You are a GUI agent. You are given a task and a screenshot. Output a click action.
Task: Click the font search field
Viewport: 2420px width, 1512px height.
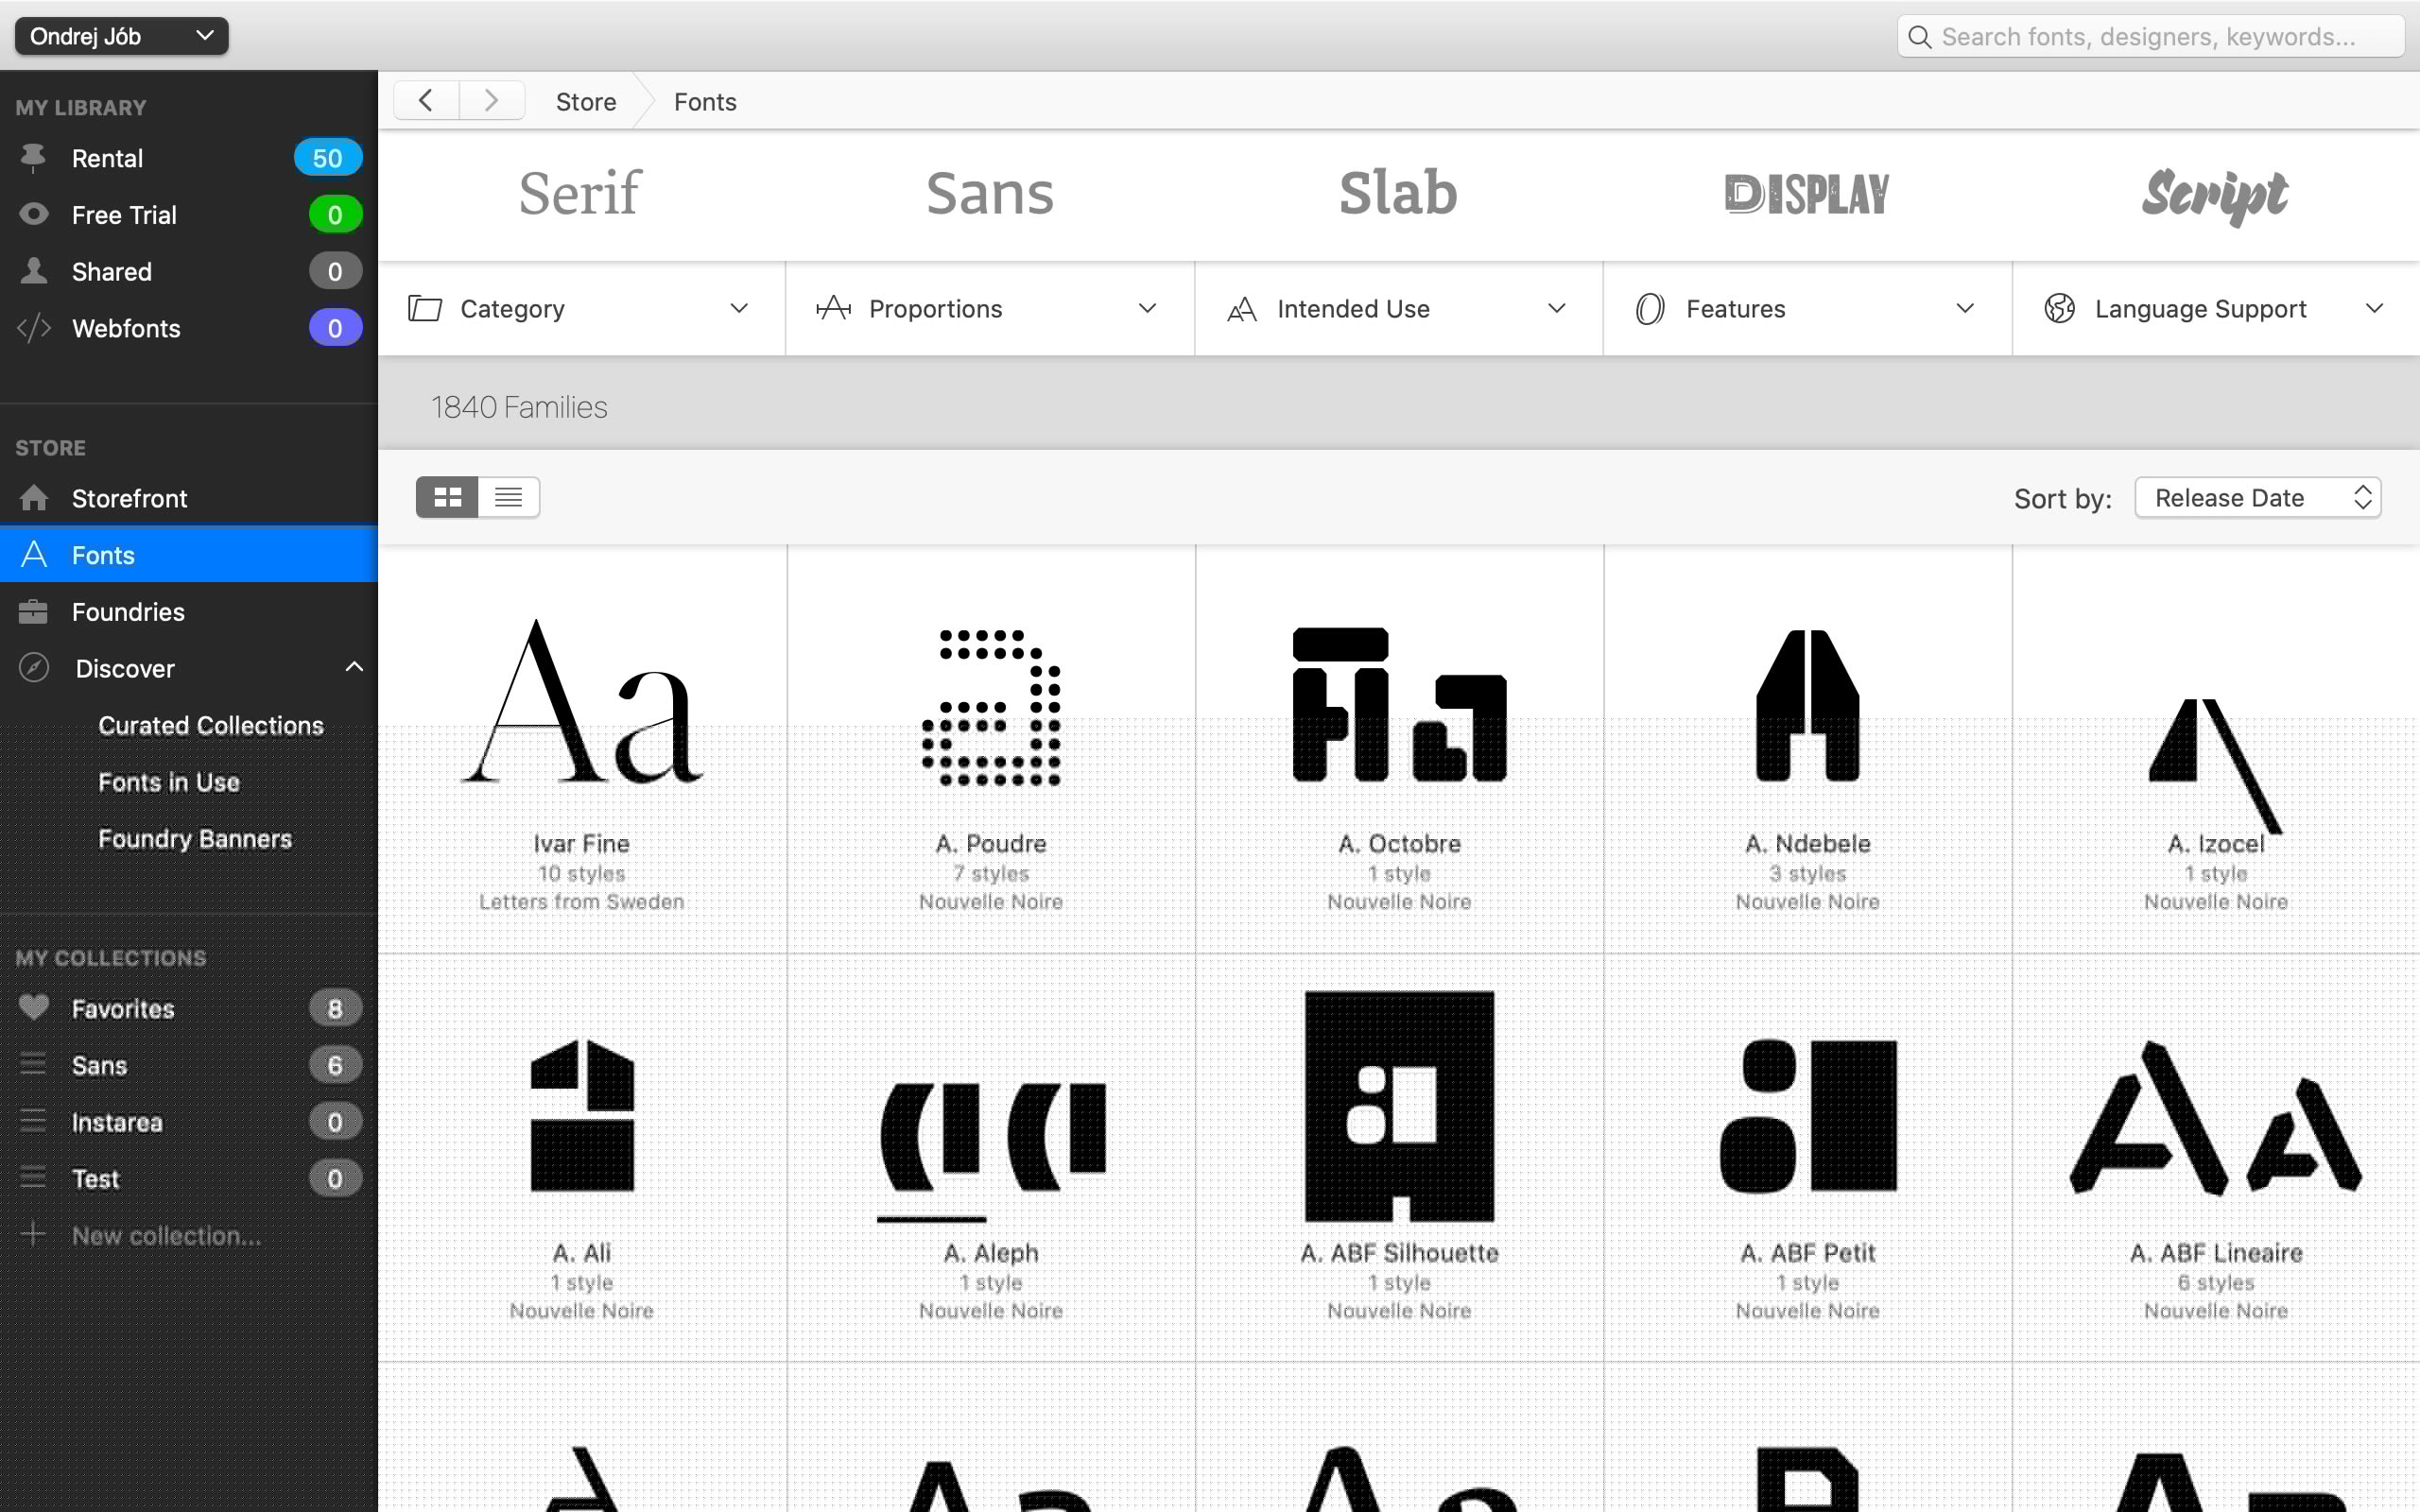(2150, 37)
